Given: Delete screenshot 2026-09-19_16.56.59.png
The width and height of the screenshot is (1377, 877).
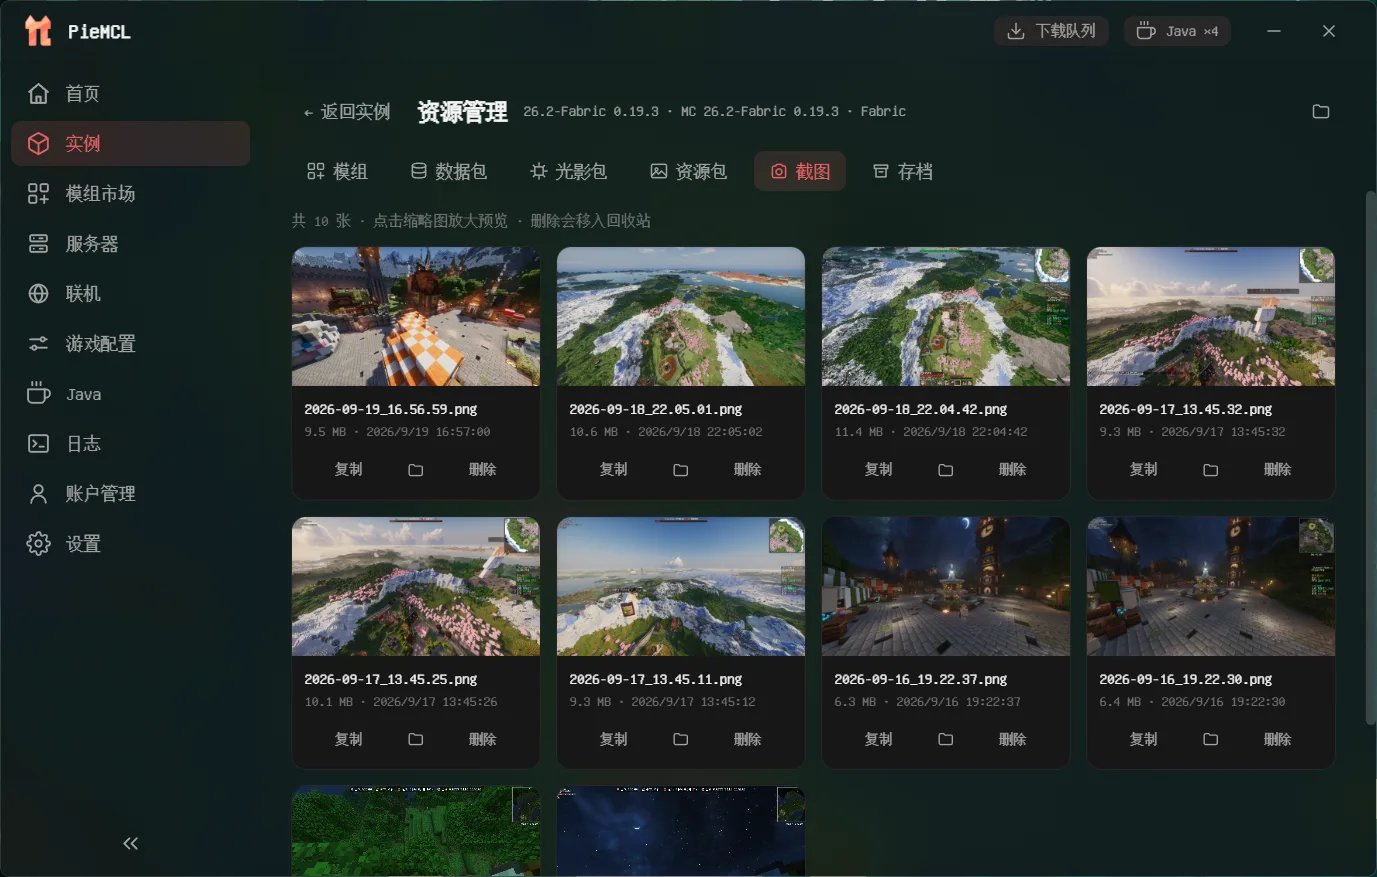Looking at the screenshot, I should click(482, 469).
